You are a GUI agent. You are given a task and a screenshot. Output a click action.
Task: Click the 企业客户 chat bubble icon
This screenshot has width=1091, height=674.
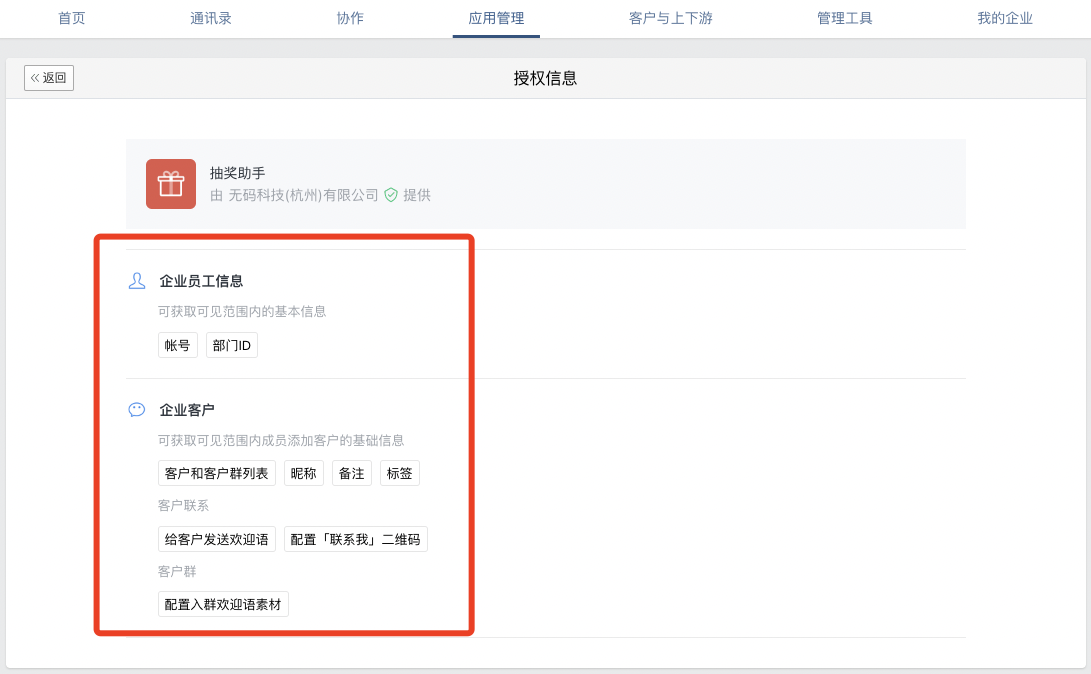click(x=137, y=410)
